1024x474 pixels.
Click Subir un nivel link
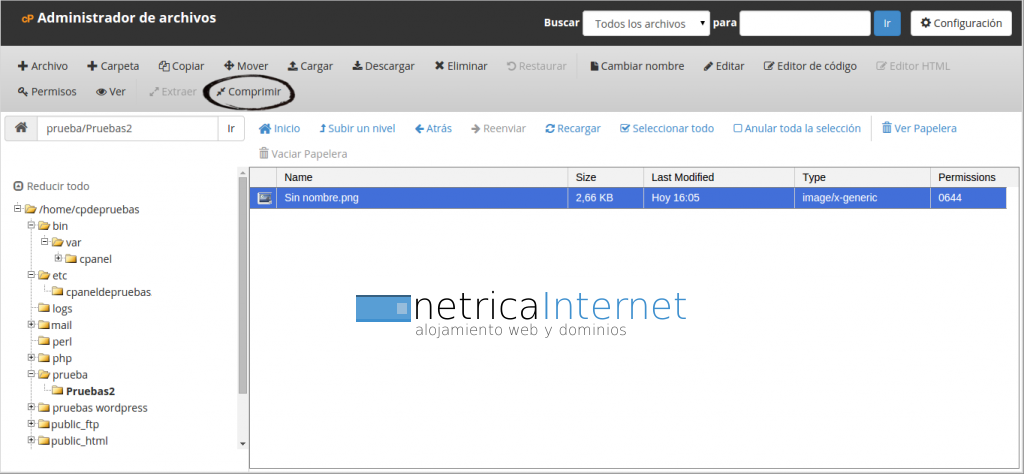tap(357, 128)
